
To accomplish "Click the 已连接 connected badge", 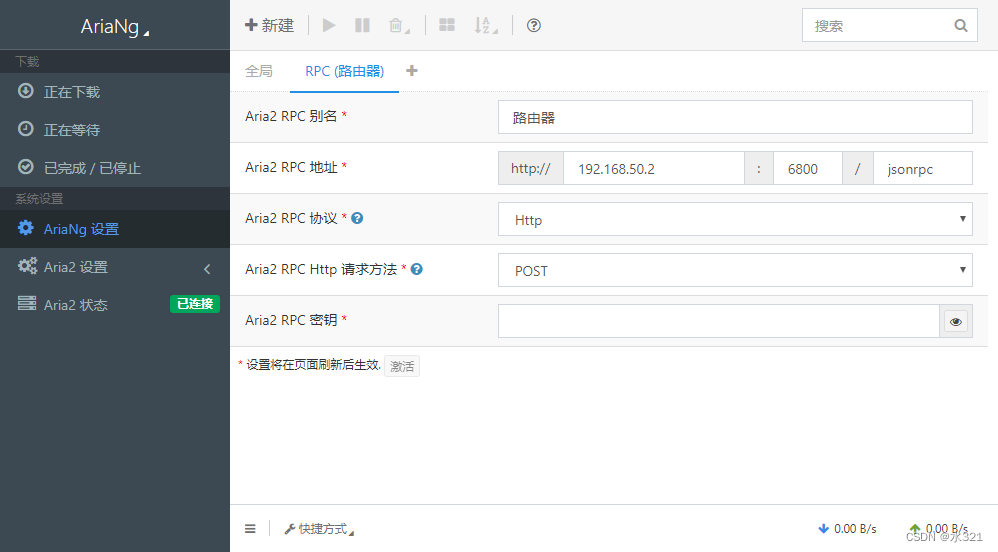I will tap(195, 304).
